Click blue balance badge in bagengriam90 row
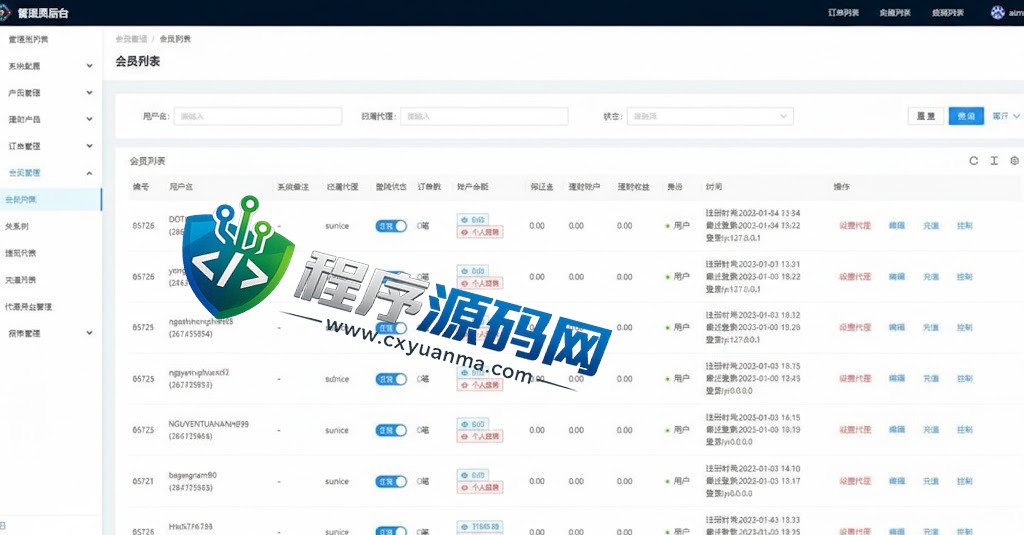1024x535 pixels. click(473, 475)
